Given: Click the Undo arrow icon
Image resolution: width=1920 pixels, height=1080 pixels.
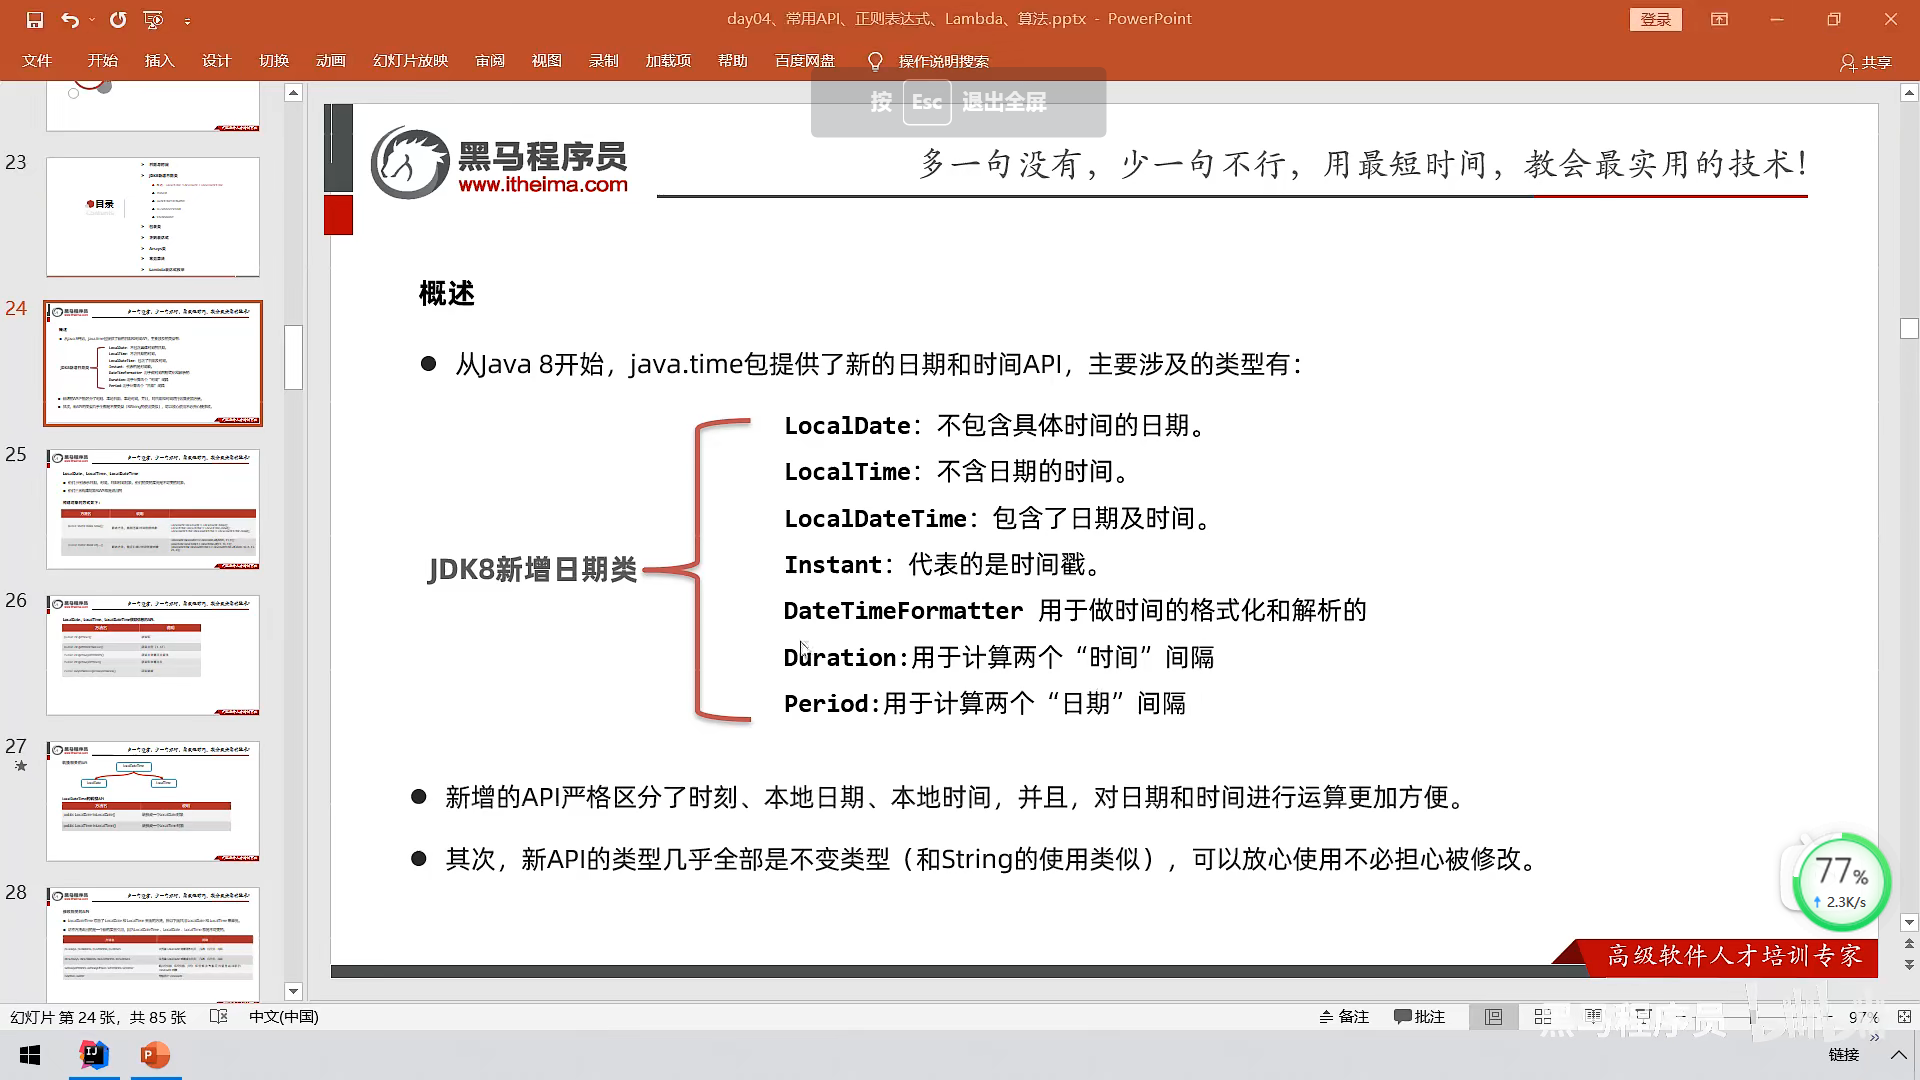Looking at the screenshot, I should point(69,19).
